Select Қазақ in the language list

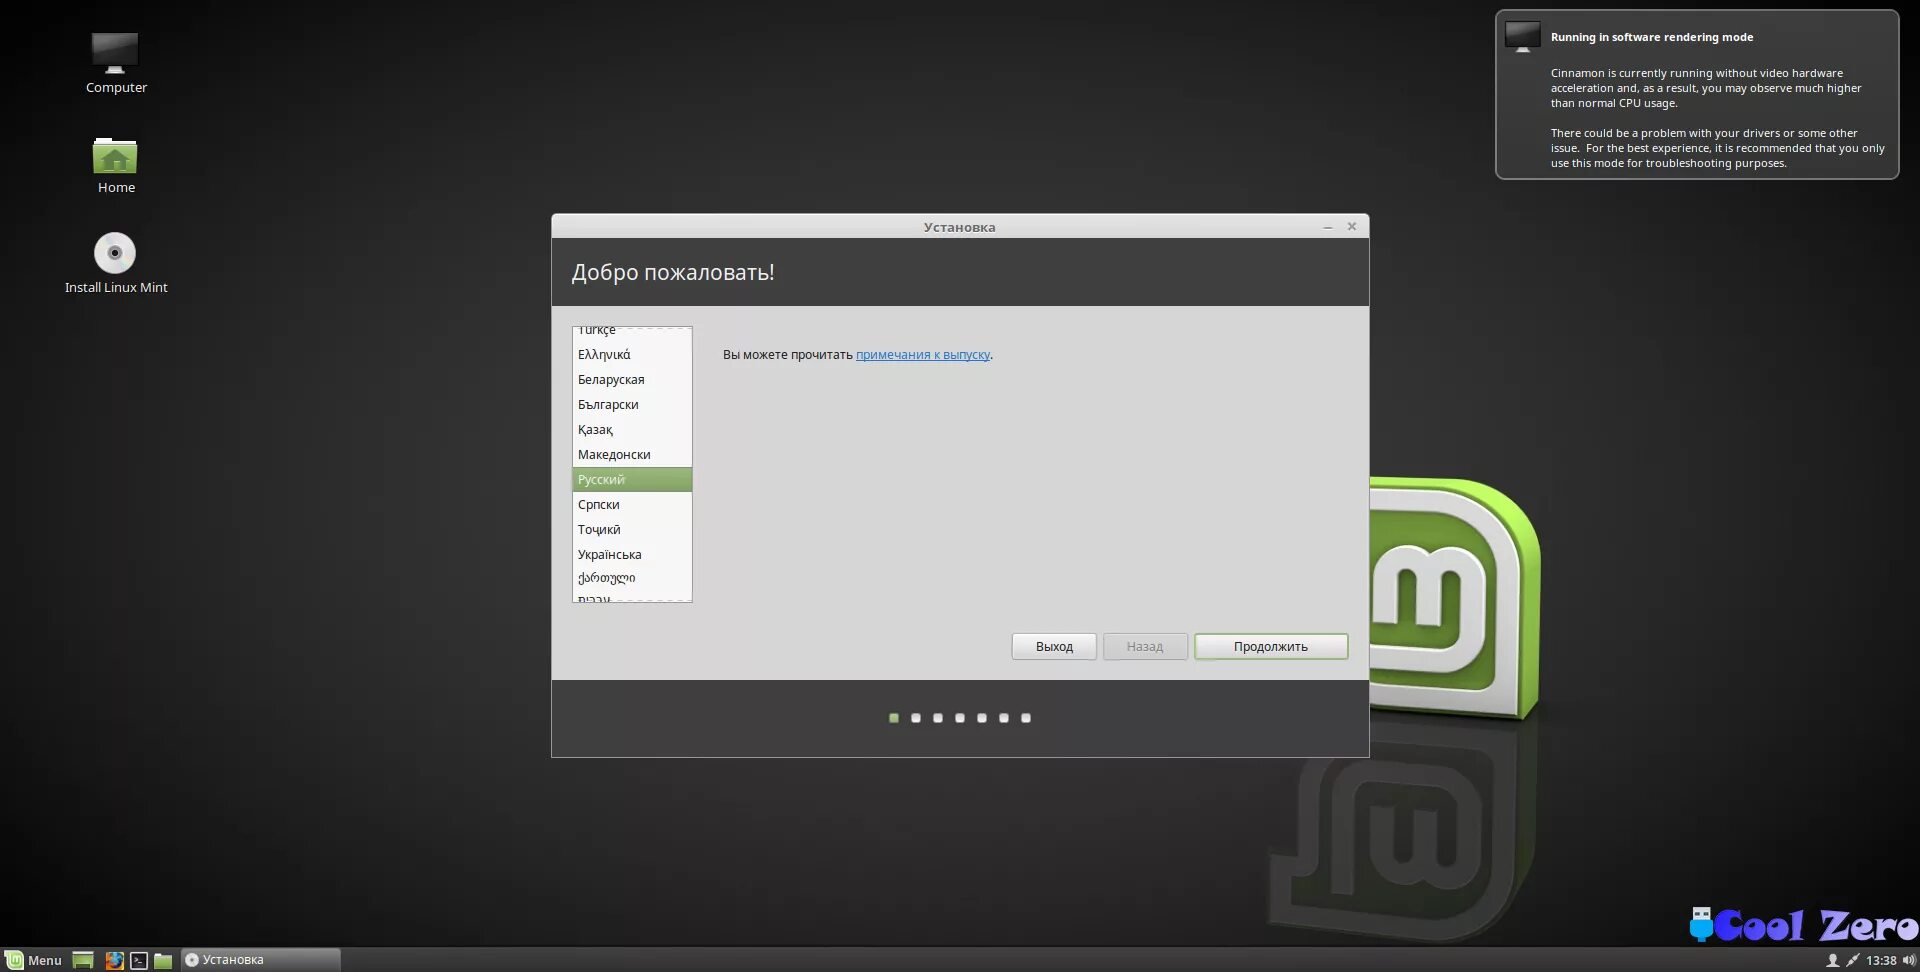pyautogui.click(x=632, y=429)
